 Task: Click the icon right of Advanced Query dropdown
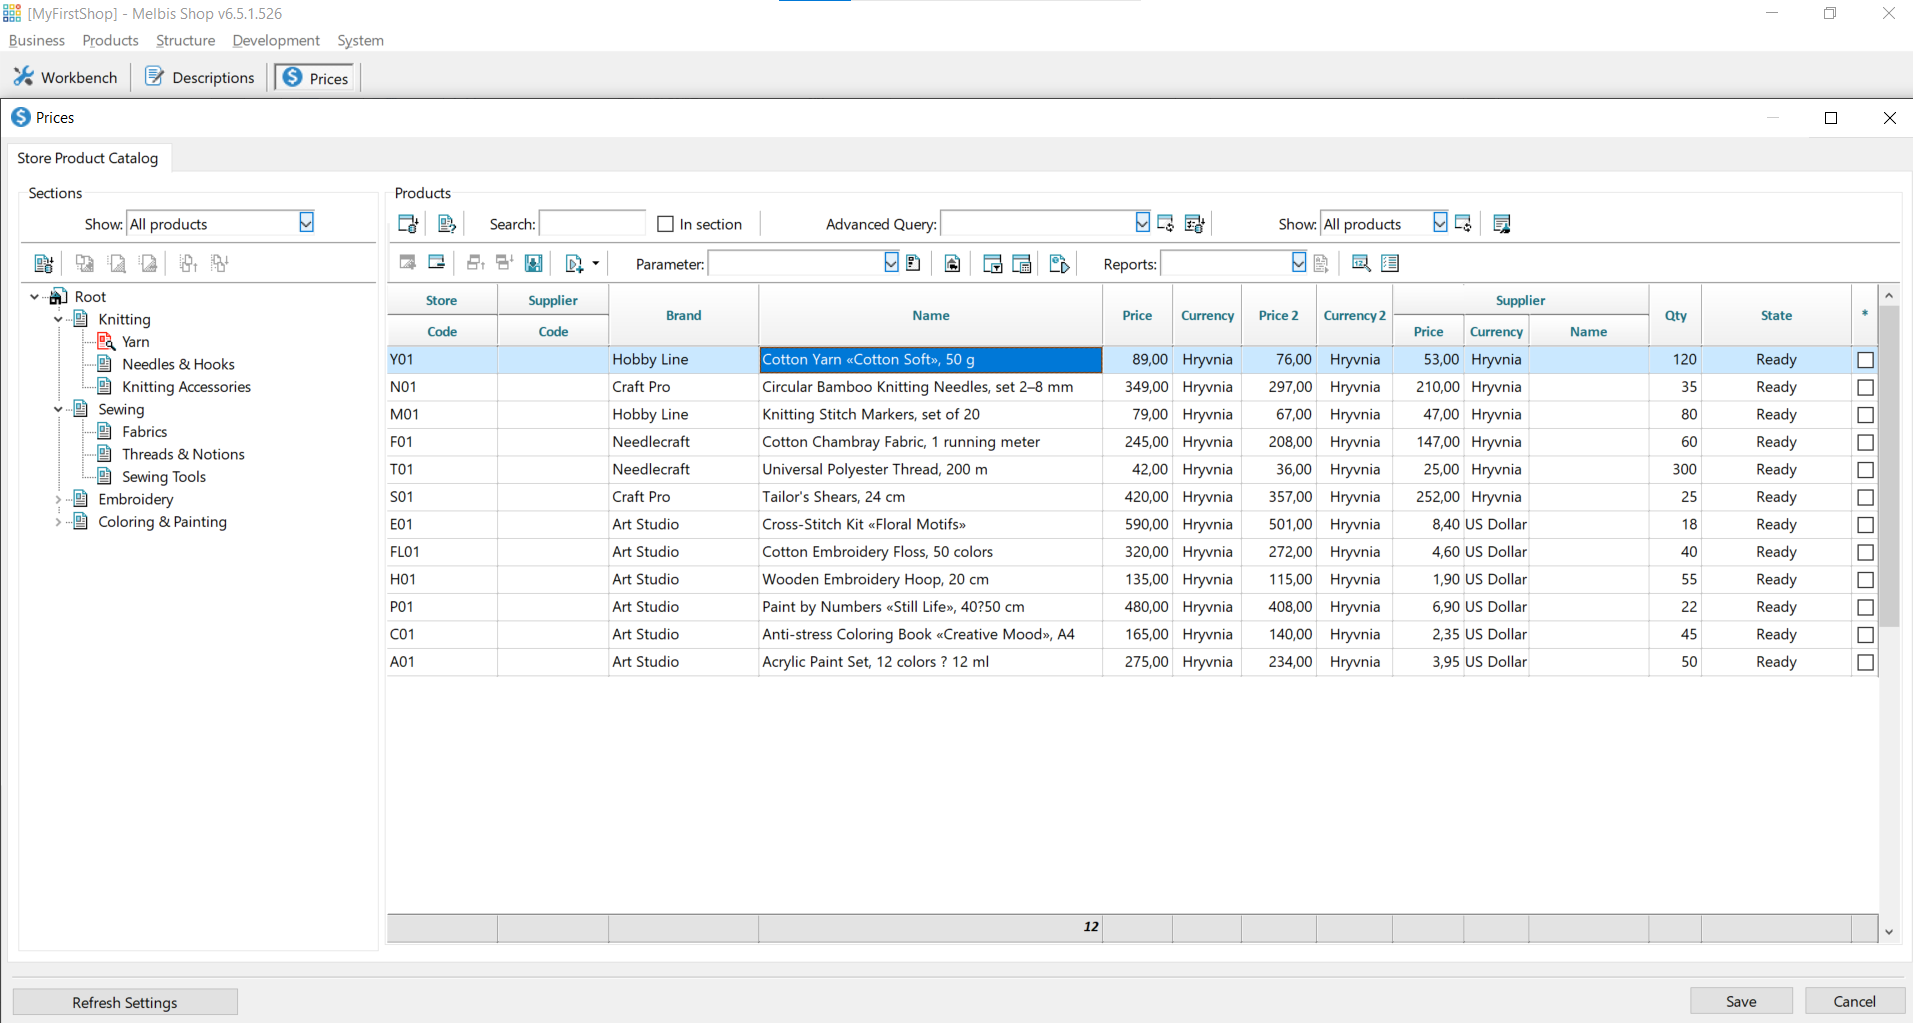(1166, 224)
